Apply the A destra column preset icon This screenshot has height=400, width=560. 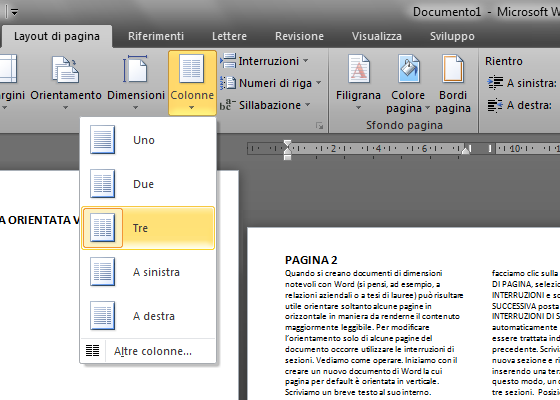coord(102,316)
